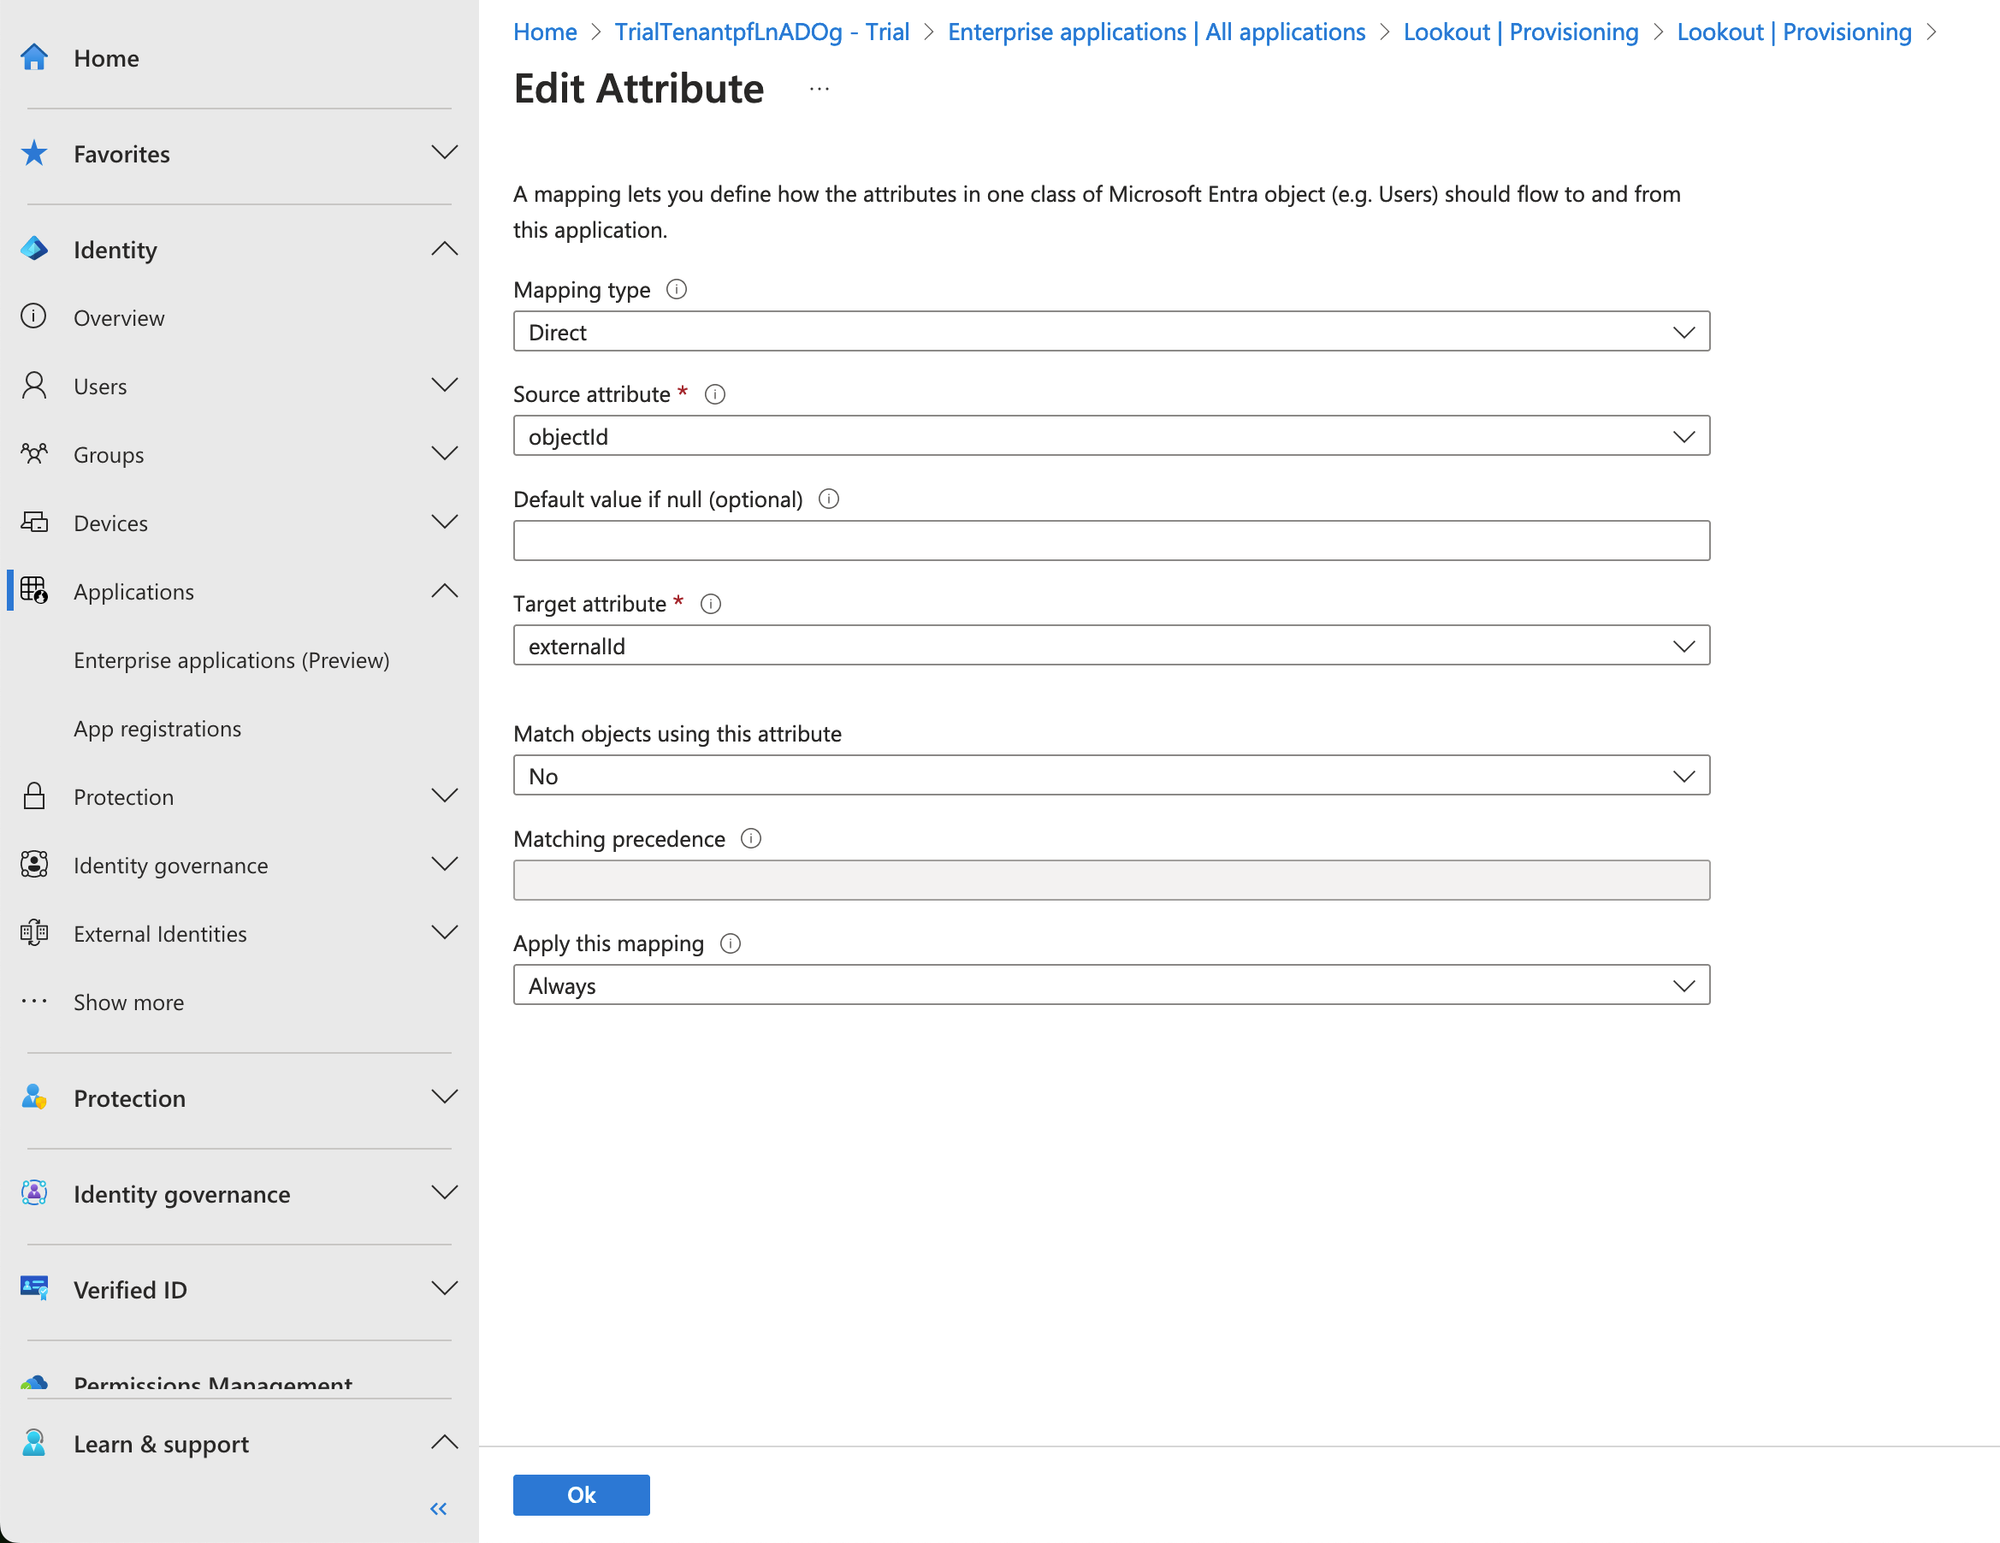2000x1543 pixels.
Task: Click the info icon next to Mapping type
Action: click(677, 289)
